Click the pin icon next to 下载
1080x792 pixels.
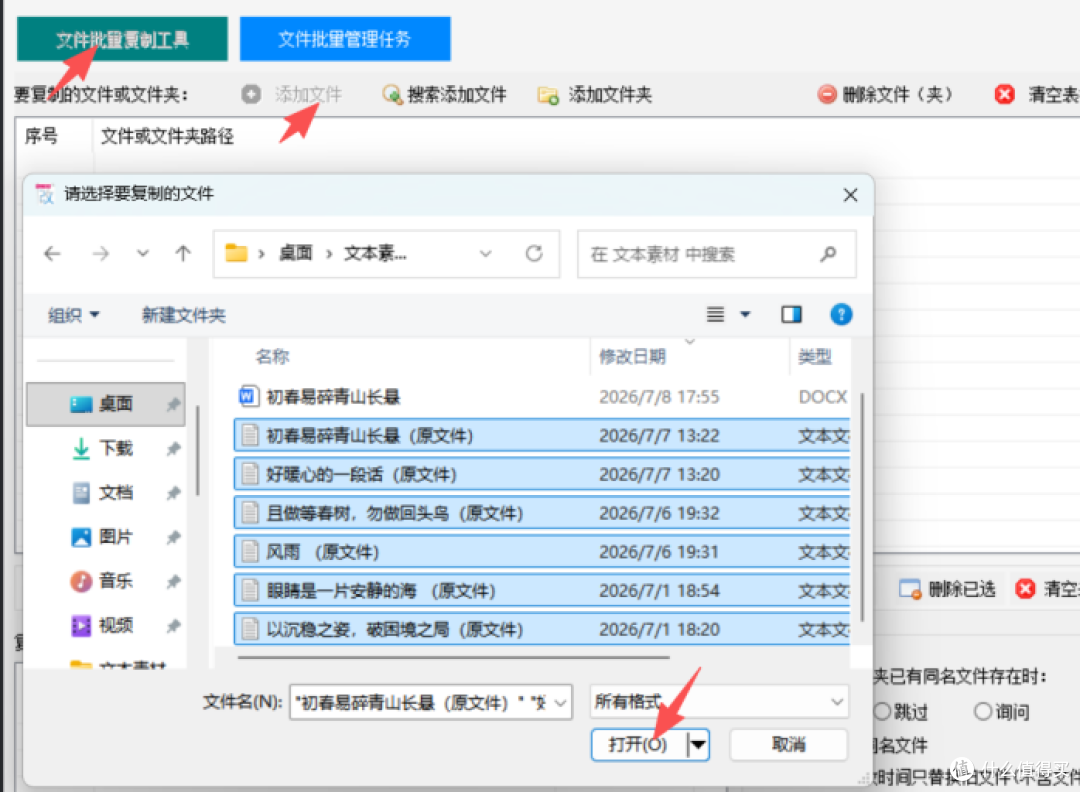(x=173, y=449)
